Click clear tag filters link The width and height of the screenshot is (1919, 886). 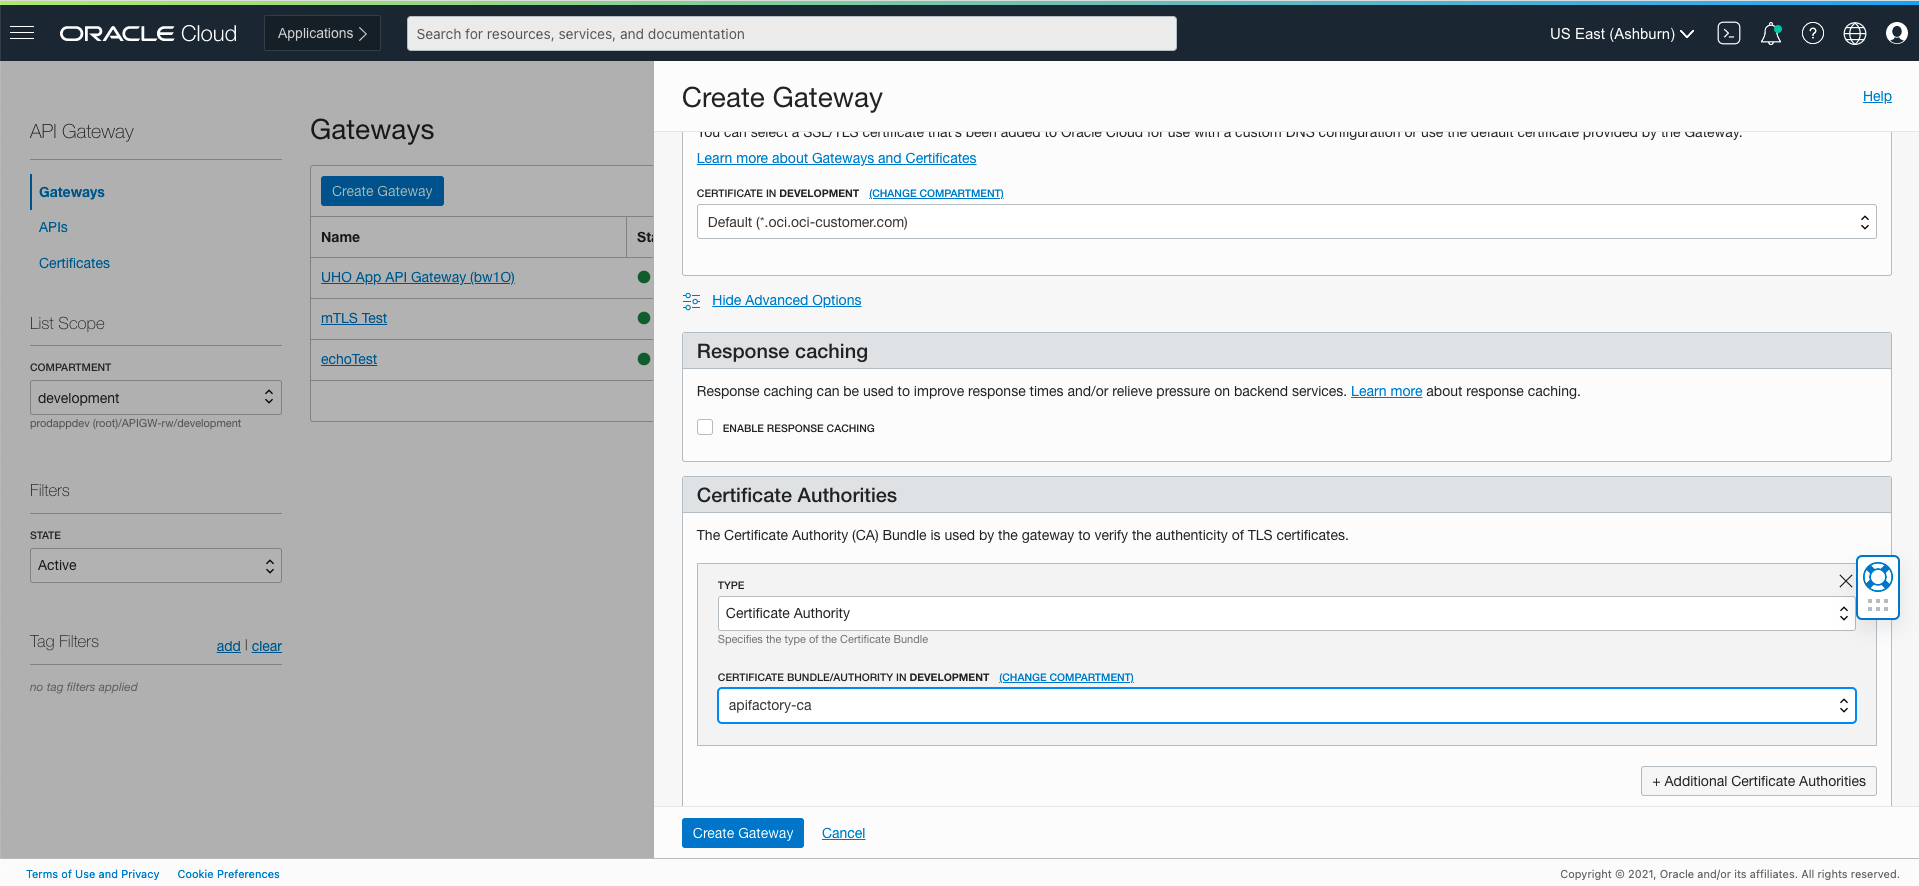point(267,646)
